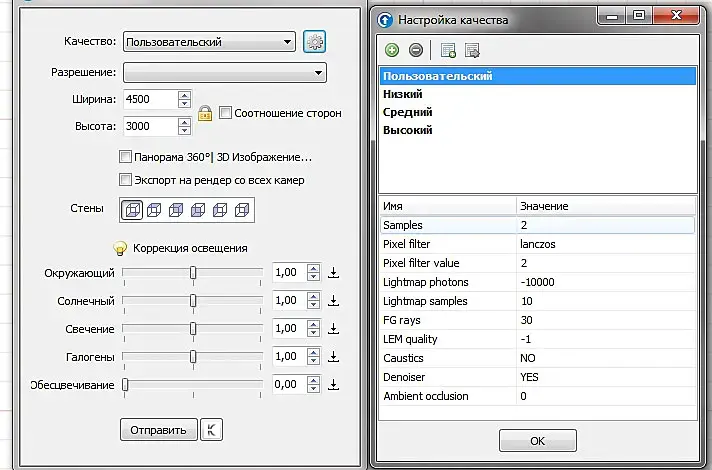Image resolution: width=712 pixels, height=470 pixels.
Task: Click Обесцвечивание slider handle
Action: pos(125,385)
